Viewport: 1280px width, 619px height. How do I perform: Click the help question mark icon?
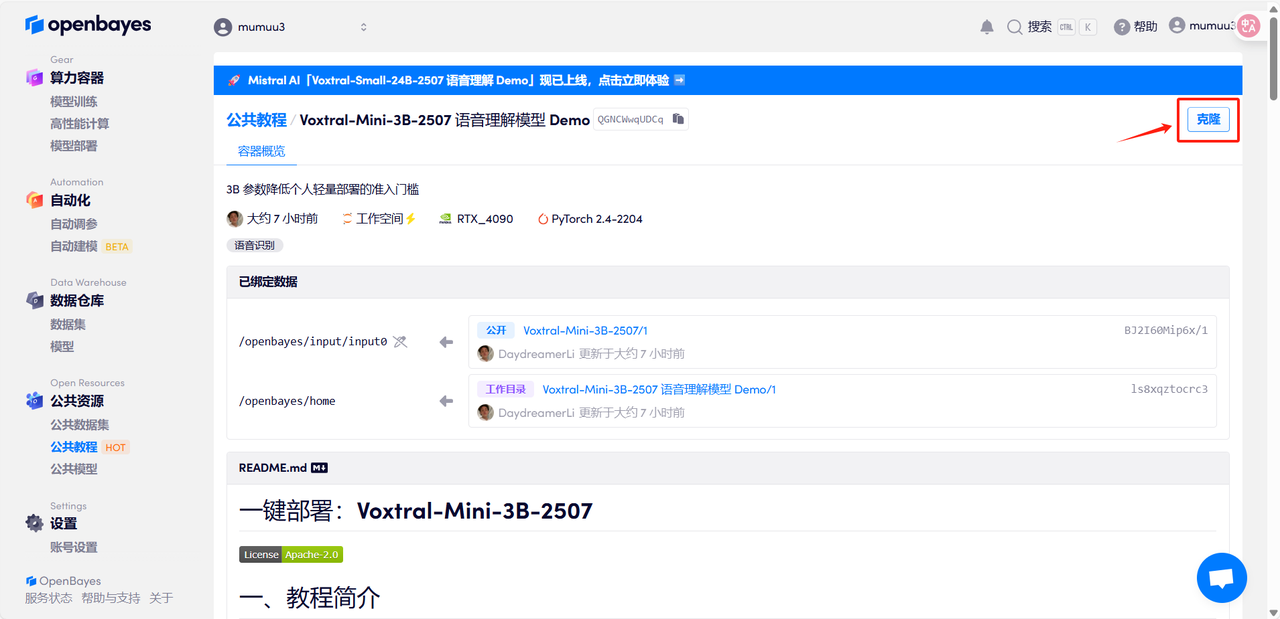[x=1122, y=27]
